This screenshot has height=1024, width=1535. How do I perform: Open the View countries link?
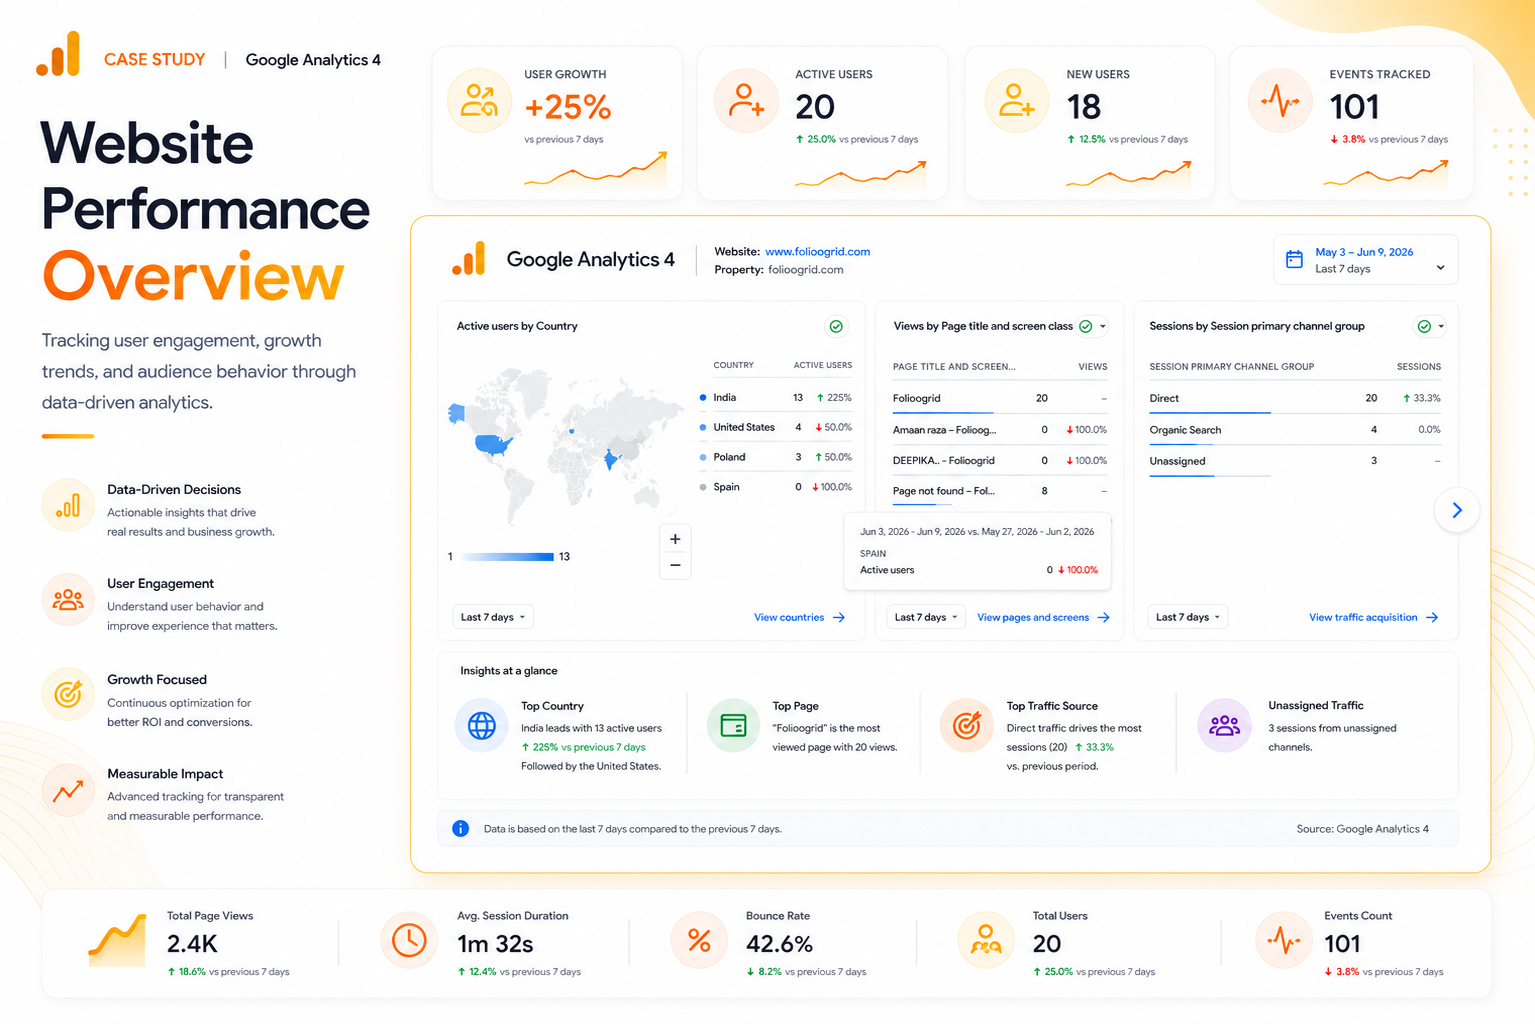point(799,617)
